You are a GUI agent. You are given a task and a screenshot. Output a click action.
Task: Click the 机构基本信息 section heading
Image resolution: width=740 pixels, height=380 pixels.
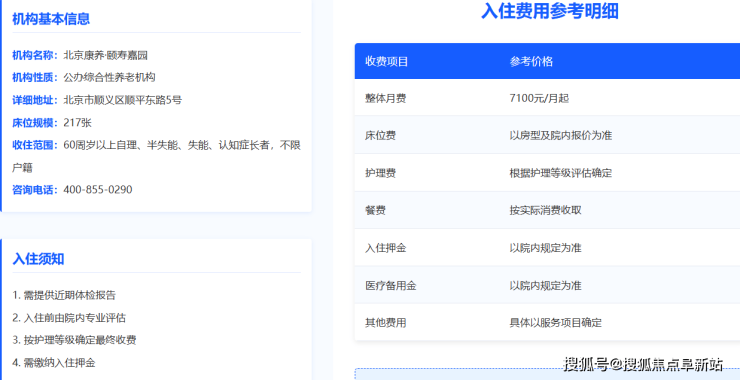[x=51, y=19]
